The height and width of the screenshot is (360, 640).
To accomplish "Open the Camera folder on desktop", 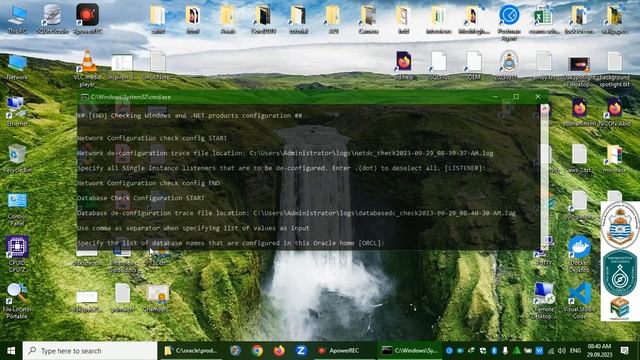I will pos(369,20).
